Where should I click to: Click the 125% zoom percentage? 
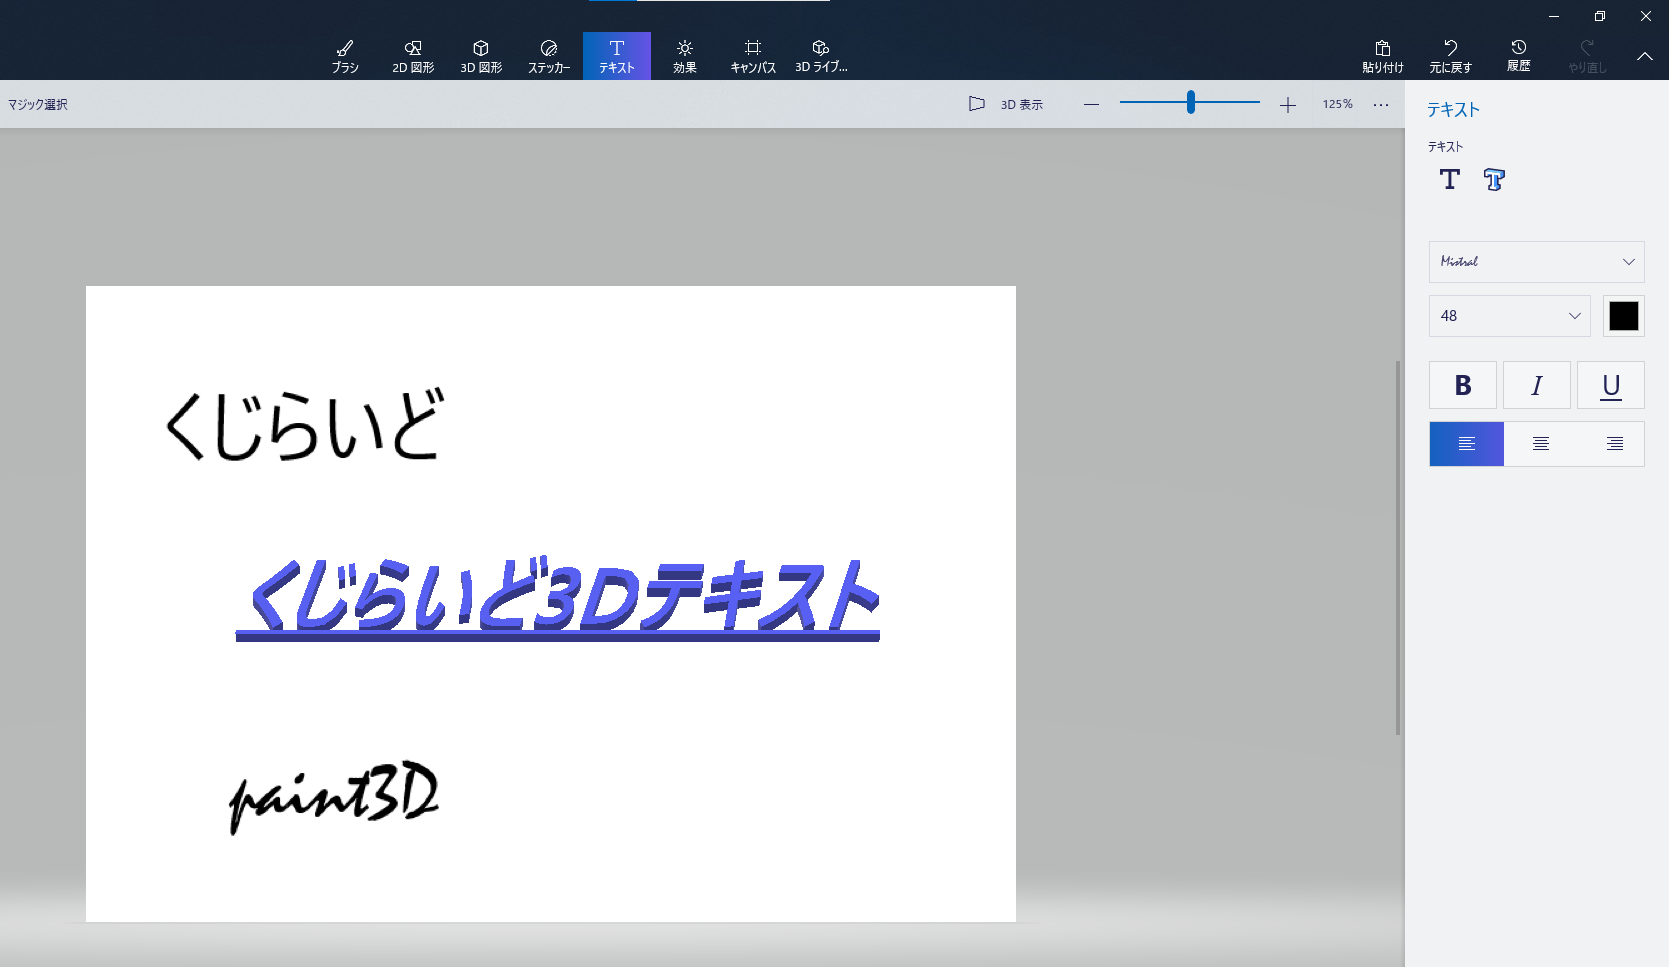click(1337, 104)
